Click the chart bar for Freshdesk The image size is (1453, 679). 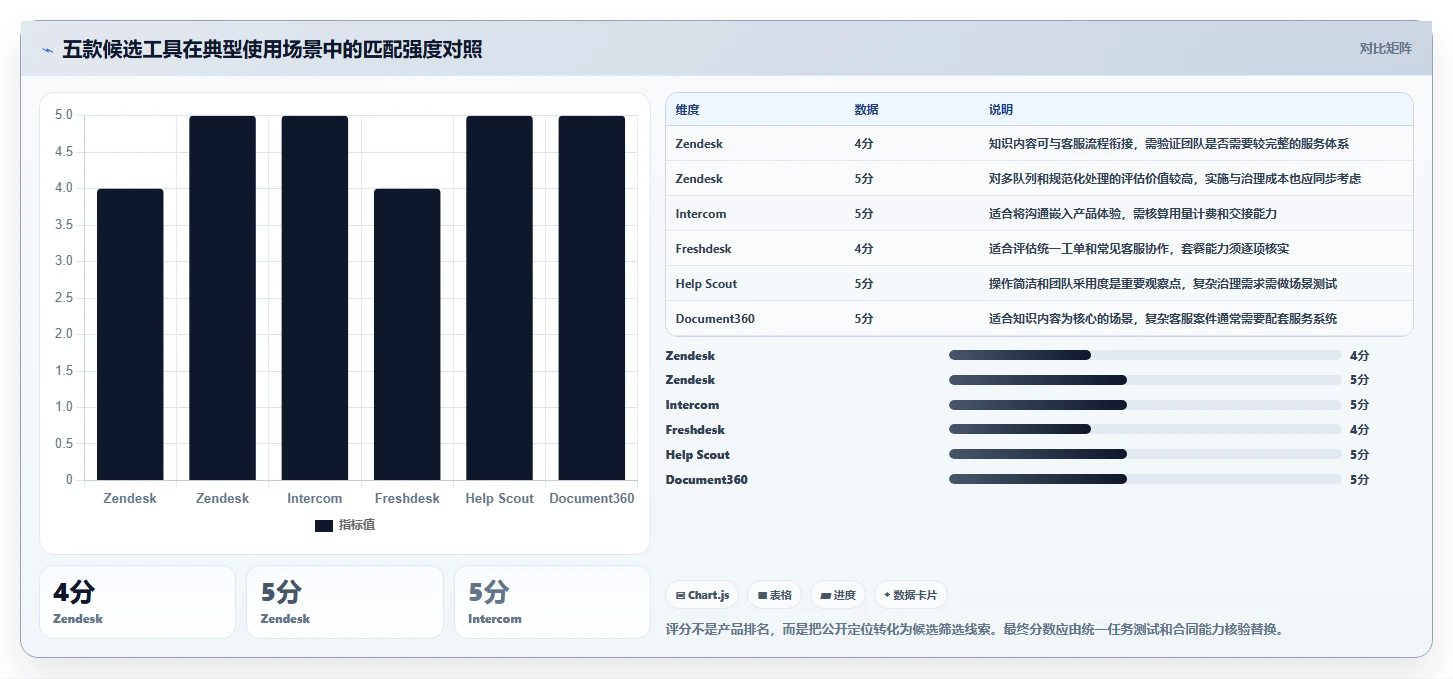pos(407,334)
